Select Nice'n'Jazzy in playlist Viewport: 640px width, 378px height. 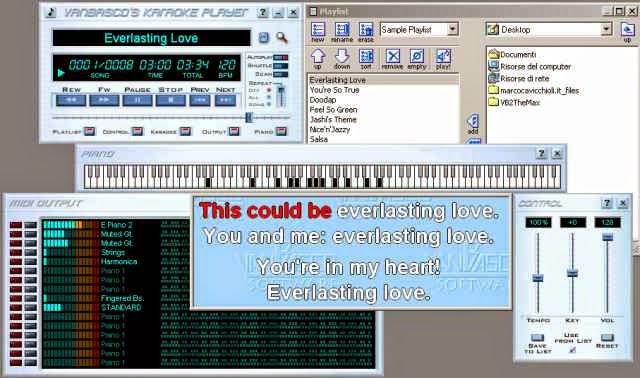tap(383, 129)
